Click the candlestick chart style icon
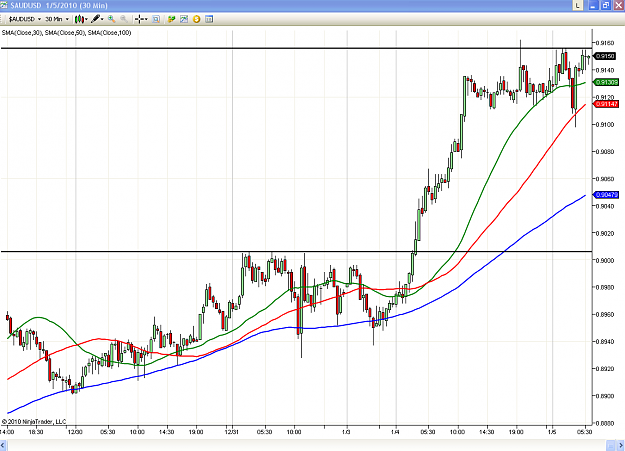Image resolution: width=625 pixels, height=451 pixels. [x=79, y=19]
